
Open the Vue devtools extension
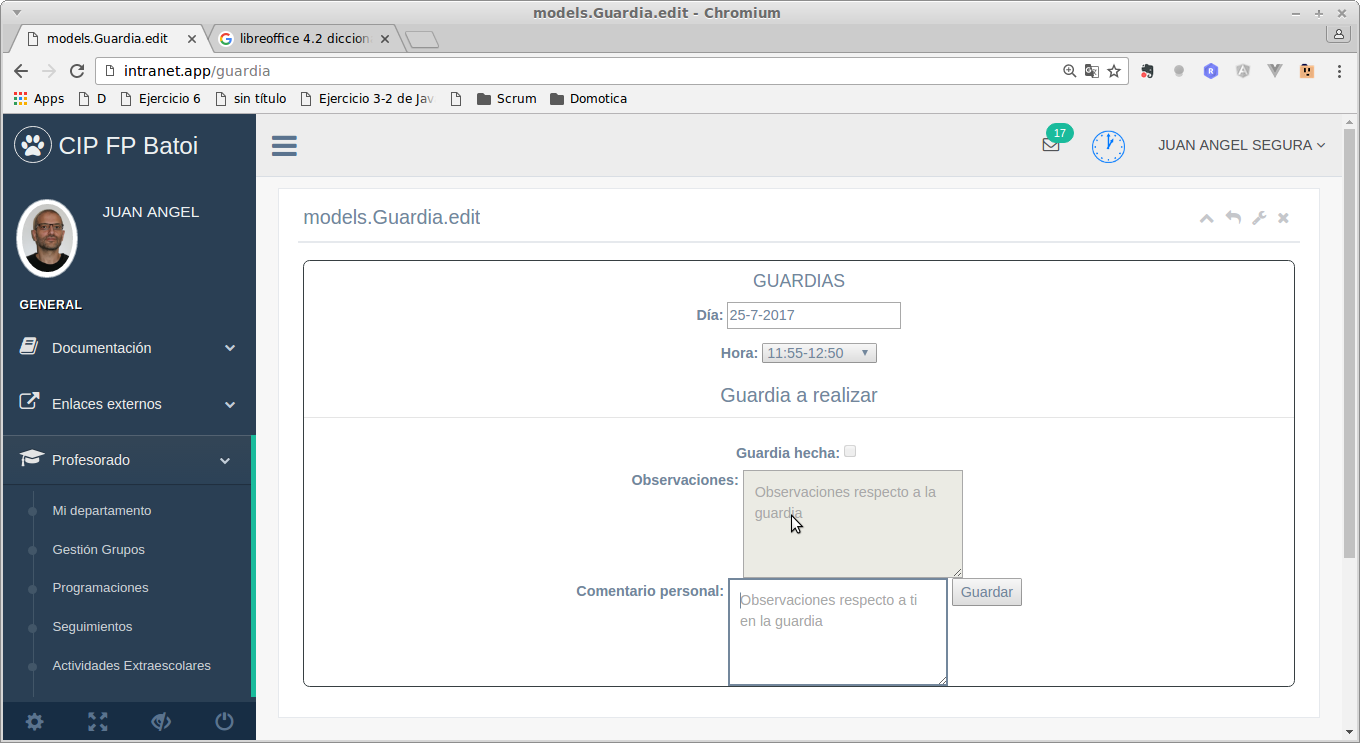pyautogui.click(x=1275, y=71)
